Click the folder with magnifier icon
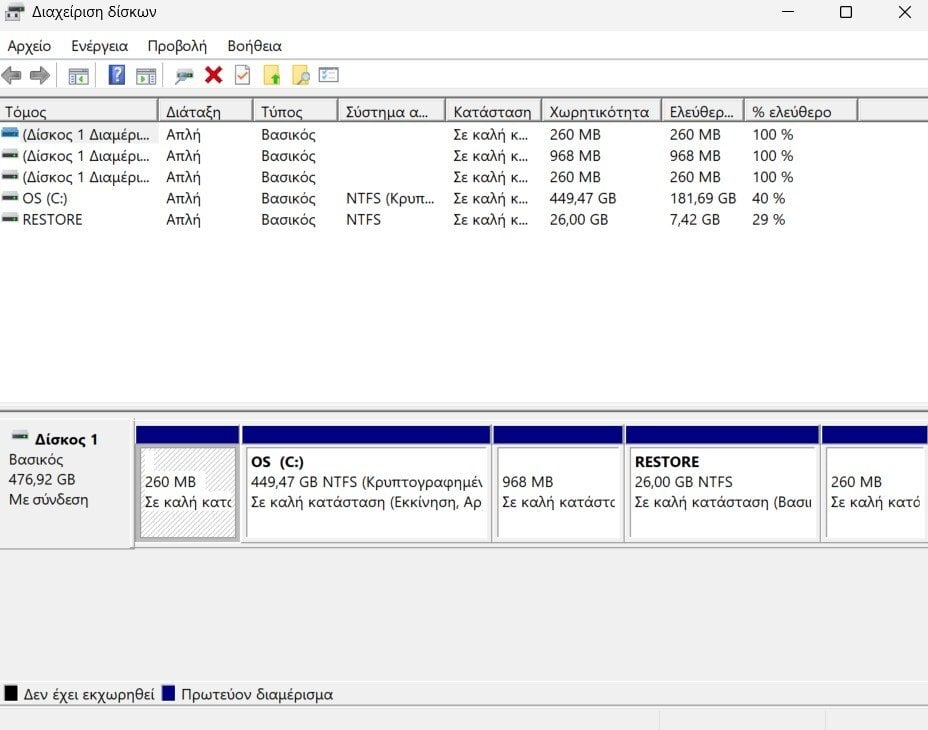 301,75
